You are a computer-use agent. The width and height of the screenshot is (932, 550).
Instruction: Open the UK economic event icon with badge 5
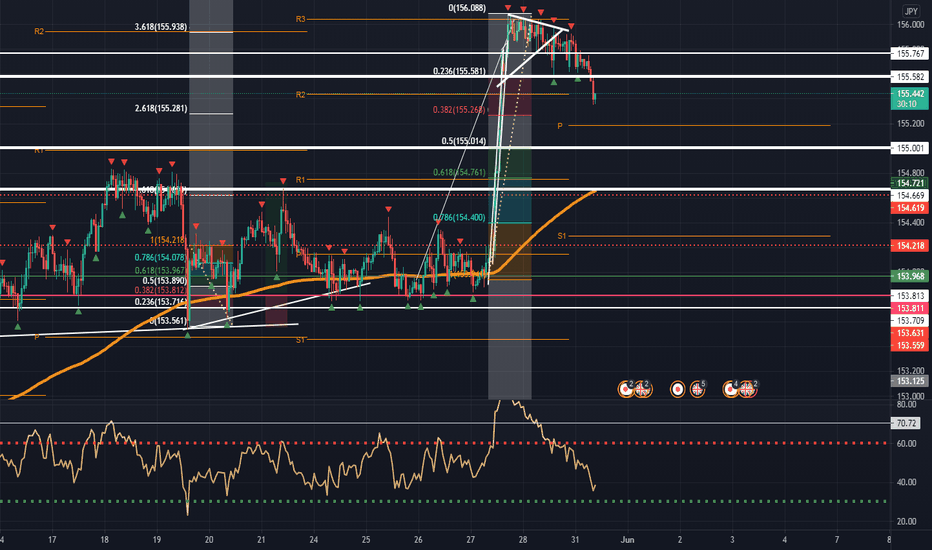tap(697, 389)
